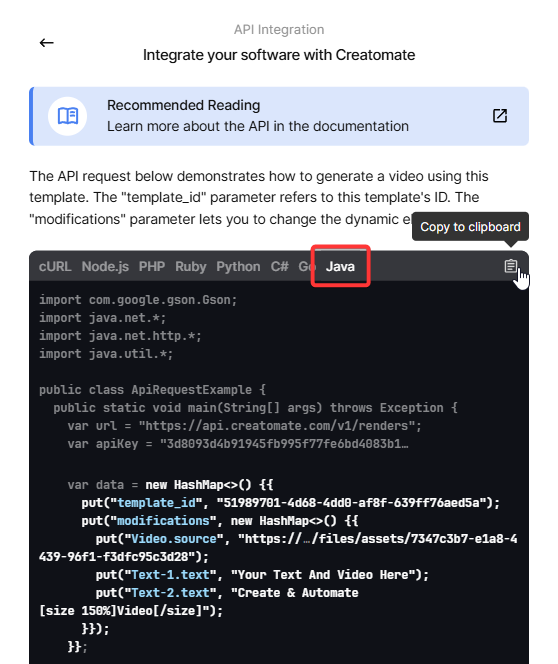Show the Go code example
558x664 pixels.
pos(306,267)
